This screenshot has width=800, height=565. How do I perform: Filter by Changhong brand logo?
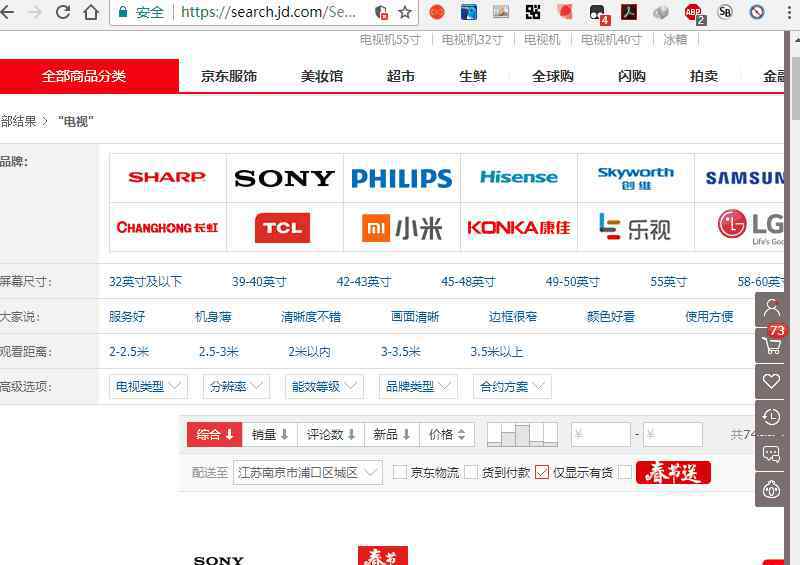[167, 227]
